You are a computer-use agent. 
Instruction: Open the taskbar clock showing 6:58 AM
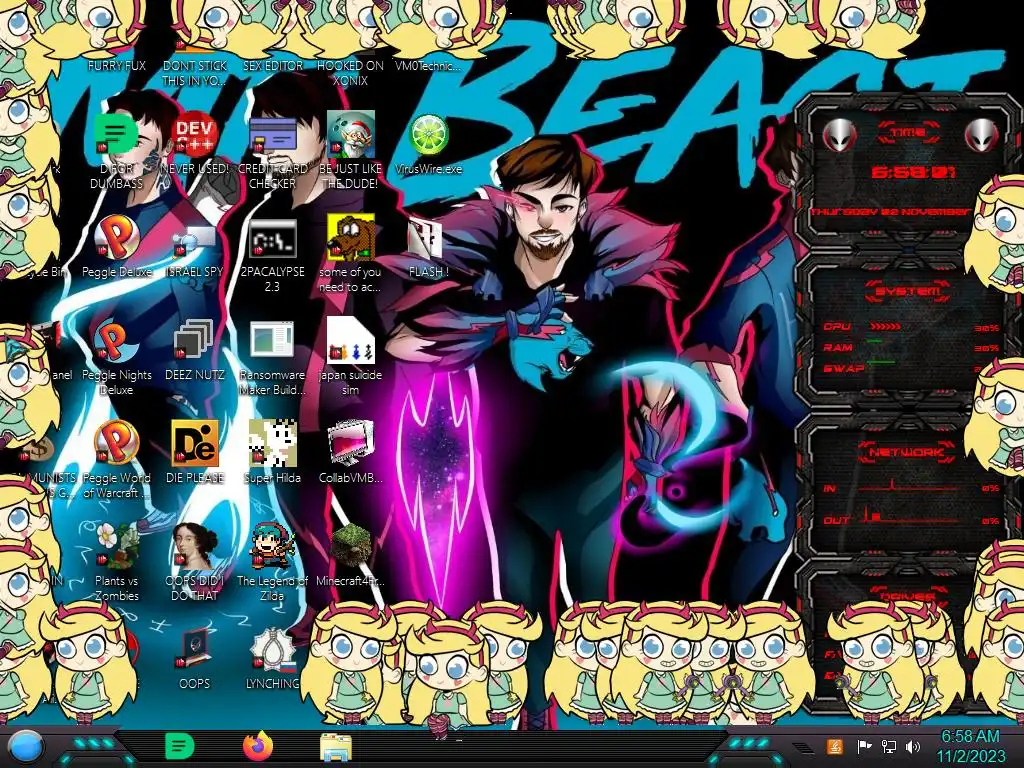click(x=970, y=746)
